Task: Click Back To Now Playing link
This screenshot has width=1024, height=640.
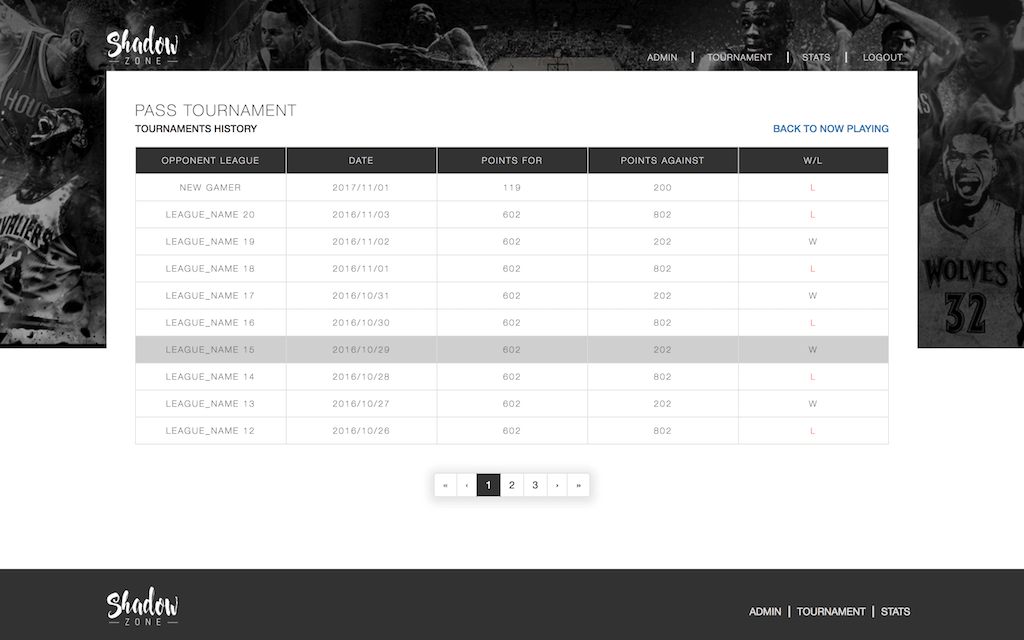Action: (830, 129)
